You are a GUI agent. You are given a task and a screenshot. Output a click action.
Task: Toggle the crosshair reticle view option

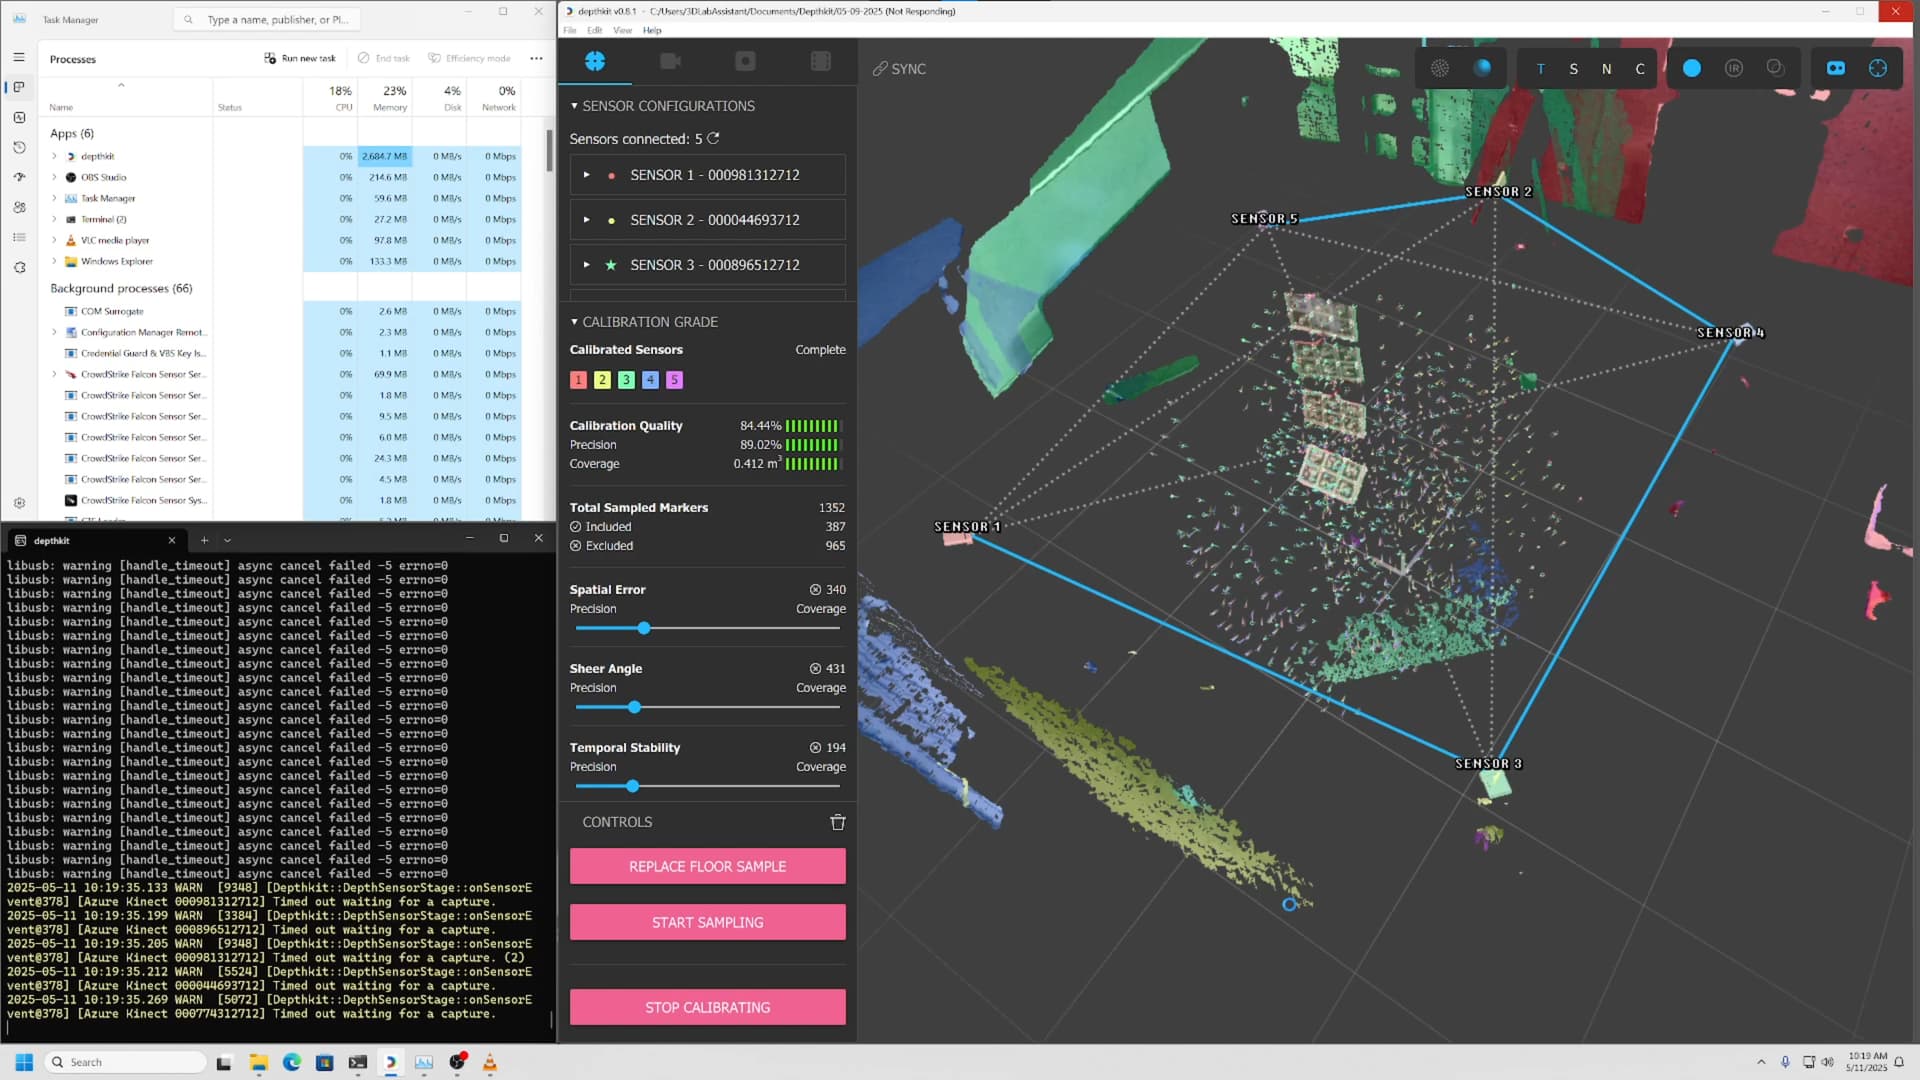[x=1880, y=68]
